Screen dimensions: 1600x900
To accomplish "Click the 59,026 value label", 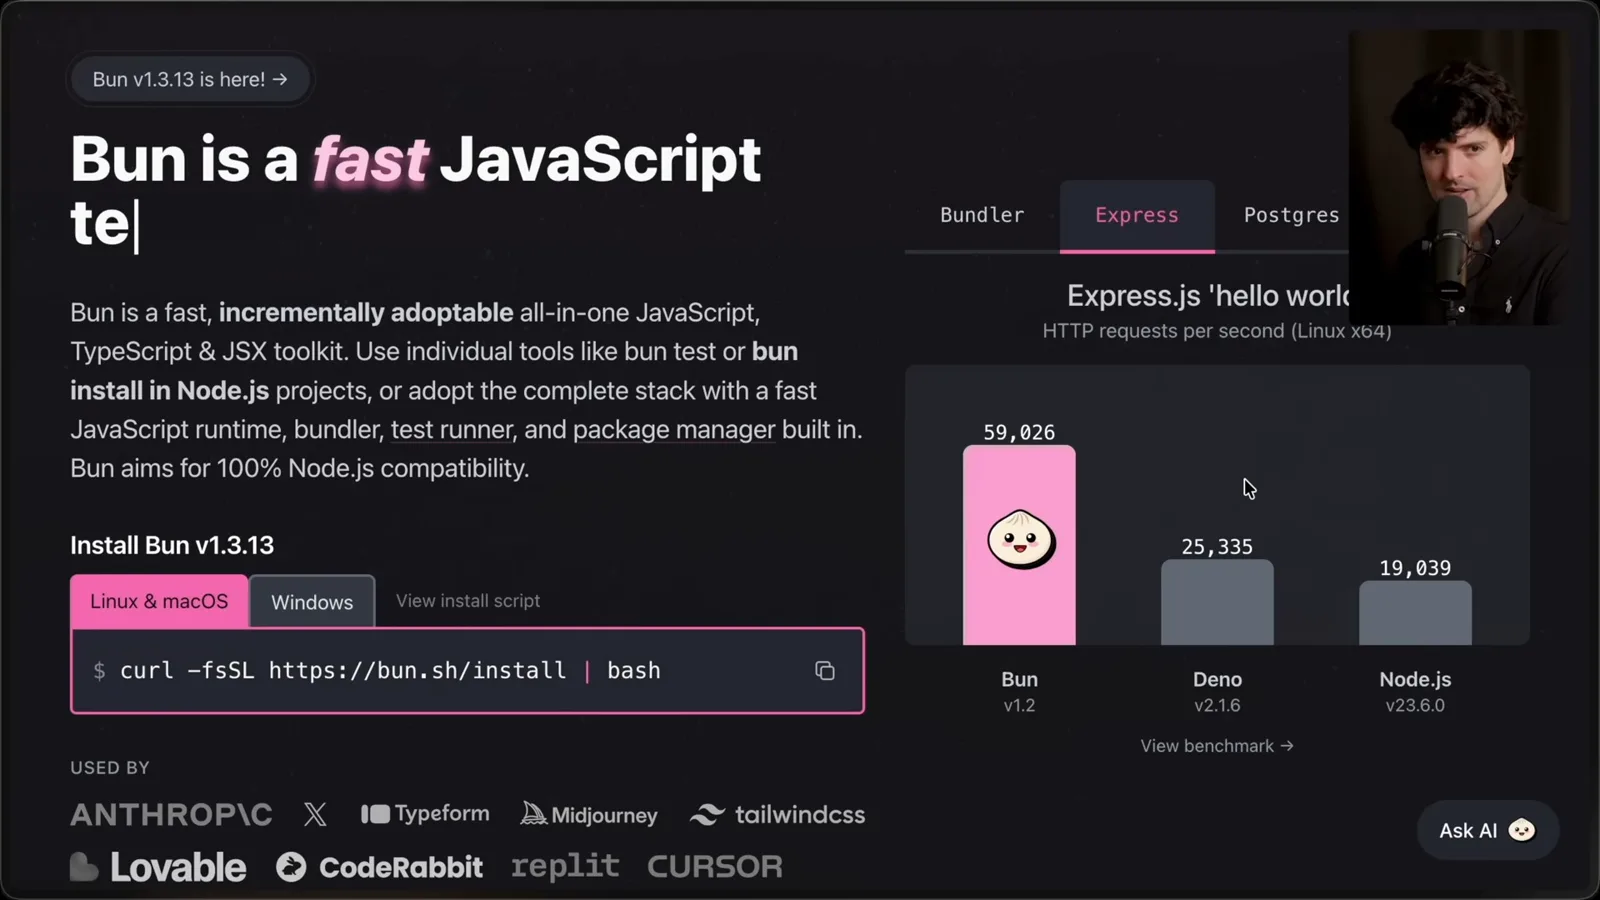I will tap(1019, 432).
